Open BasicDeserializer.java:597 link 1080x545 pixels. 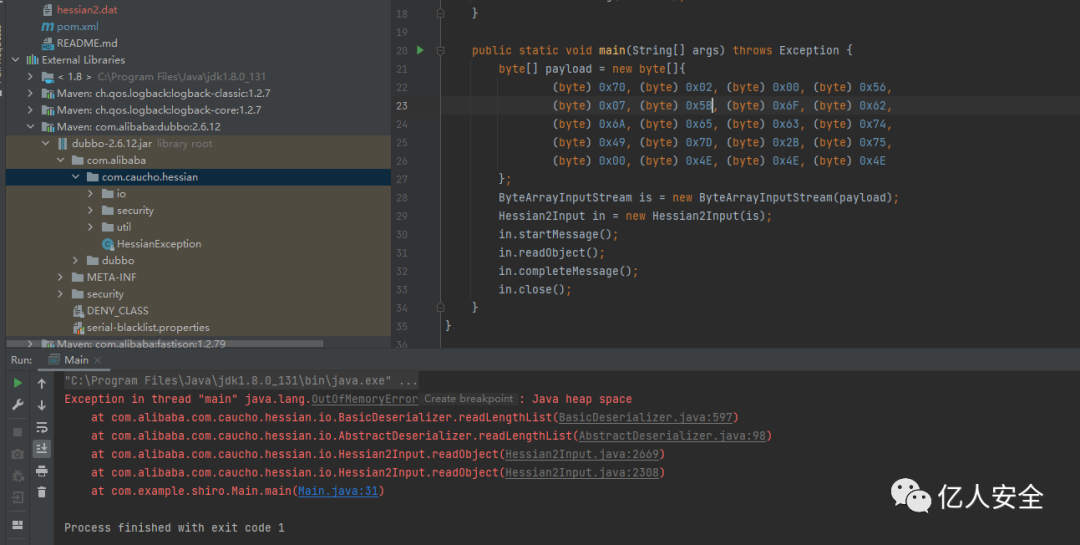645,418
